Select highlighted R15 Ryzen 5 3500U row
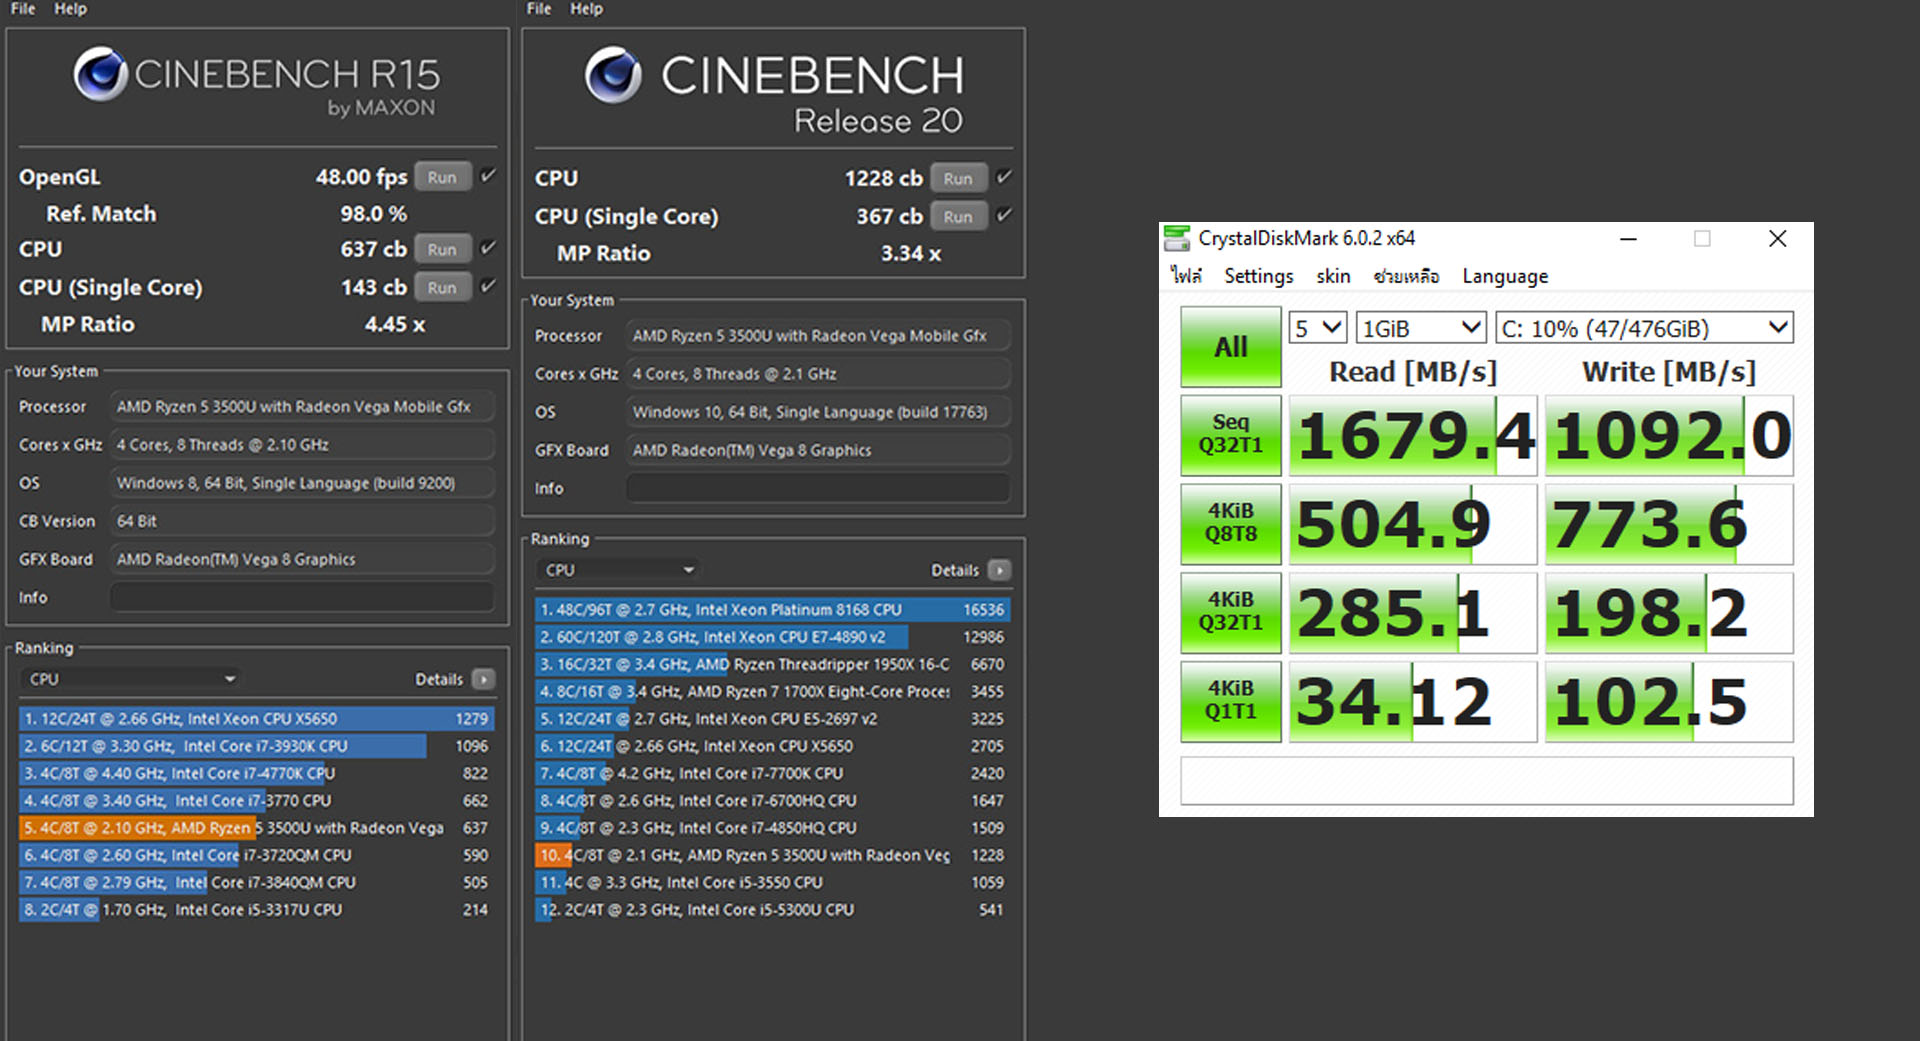This screenshot has height=1041, width=1920. pos(256,828)
